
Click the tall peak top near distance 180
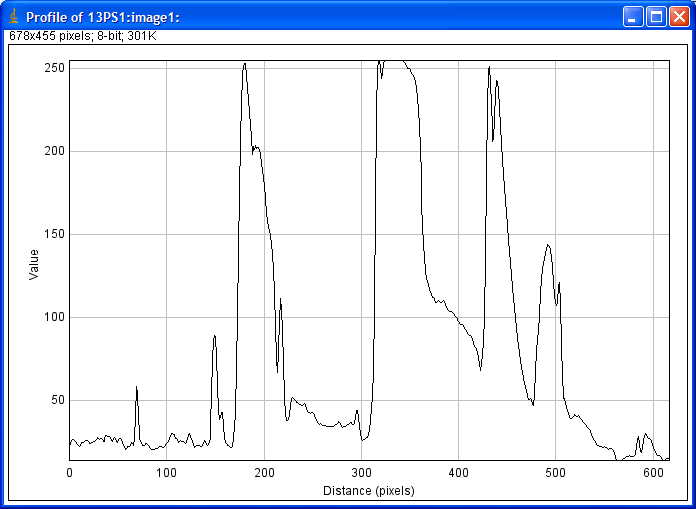tap(244, 65)
